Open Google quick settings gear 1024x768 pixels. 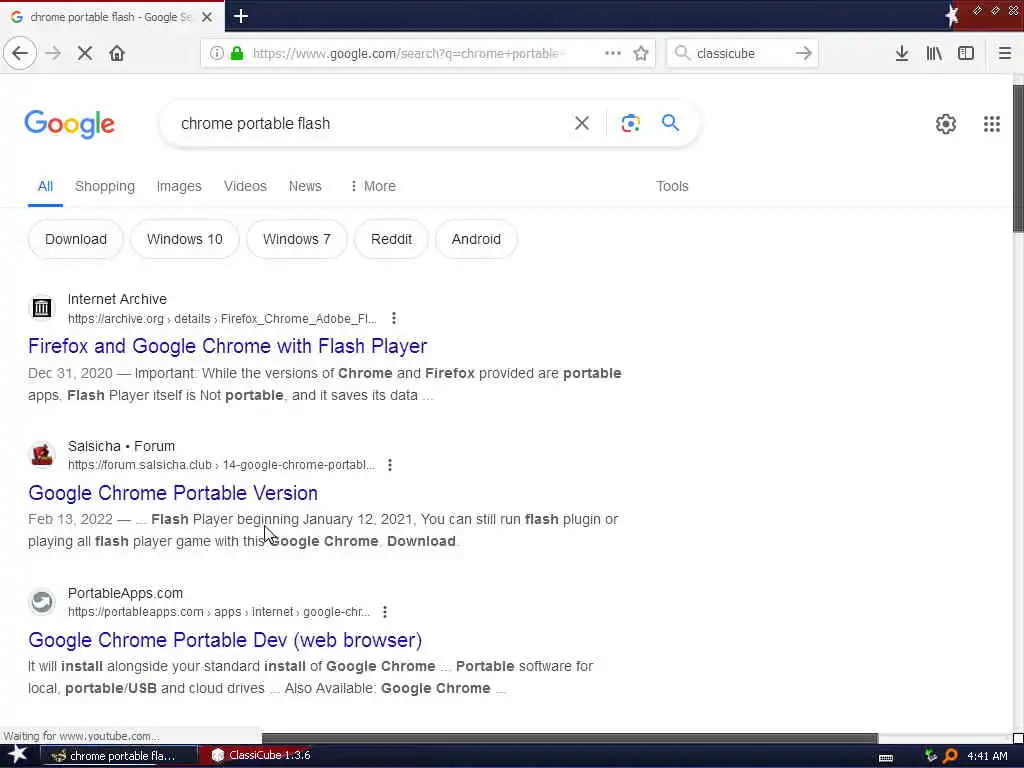coord(946,123)
